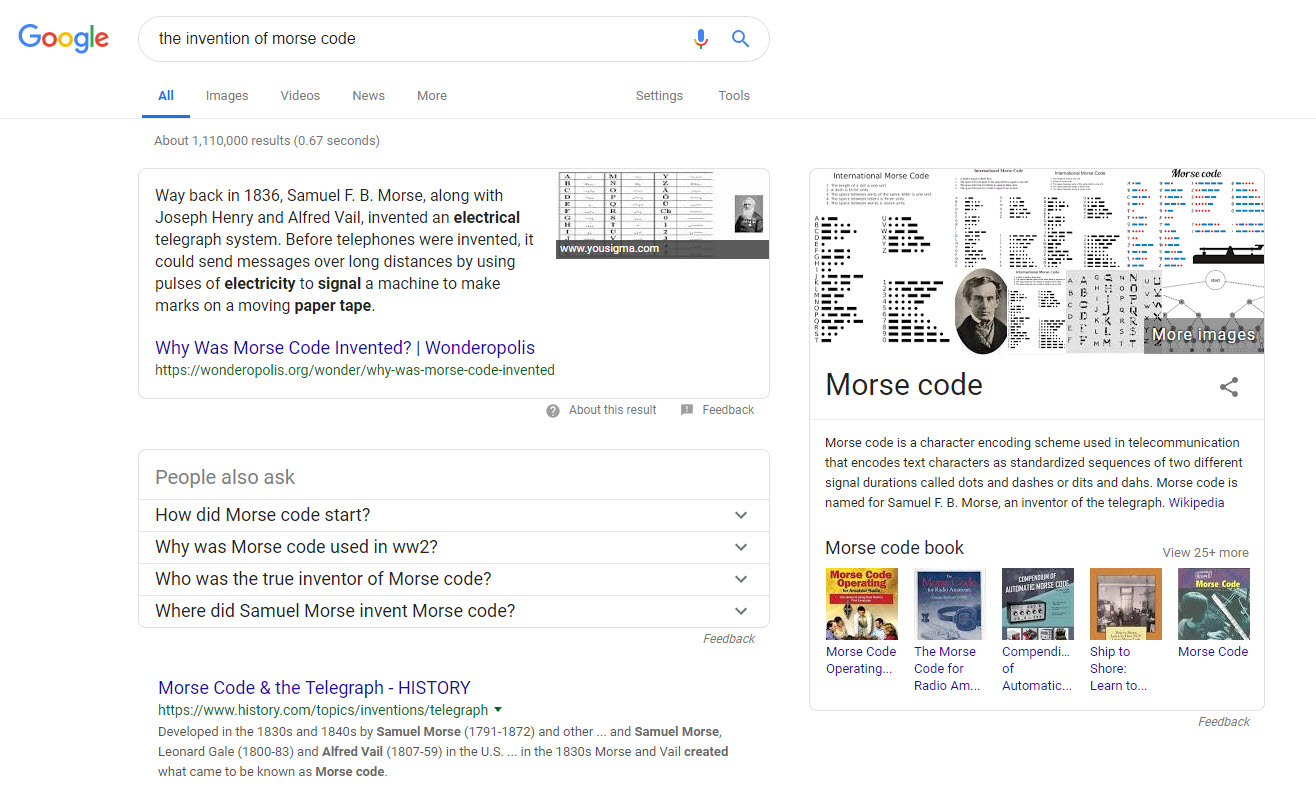The height and width of the screenshot is (787, 1316).
Task: Open the Tools option
Action: (x=733, y=96)
